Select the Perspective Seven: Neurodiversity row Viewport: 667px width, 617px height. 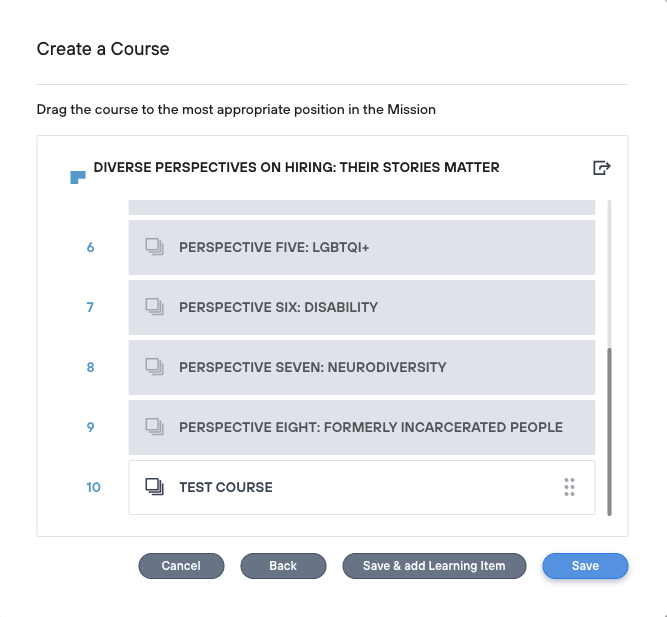click(362, 367)
